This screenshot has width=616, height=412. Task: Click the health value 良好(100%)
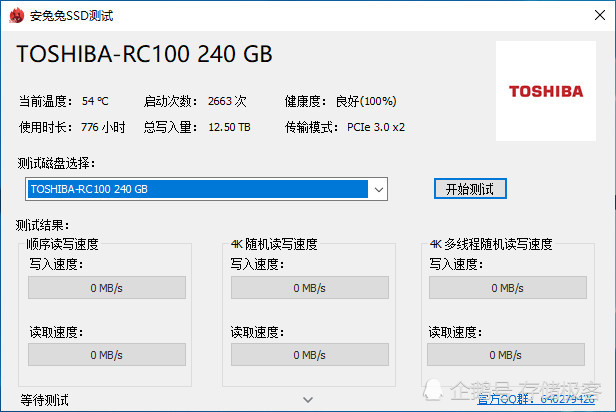(366, 101)
